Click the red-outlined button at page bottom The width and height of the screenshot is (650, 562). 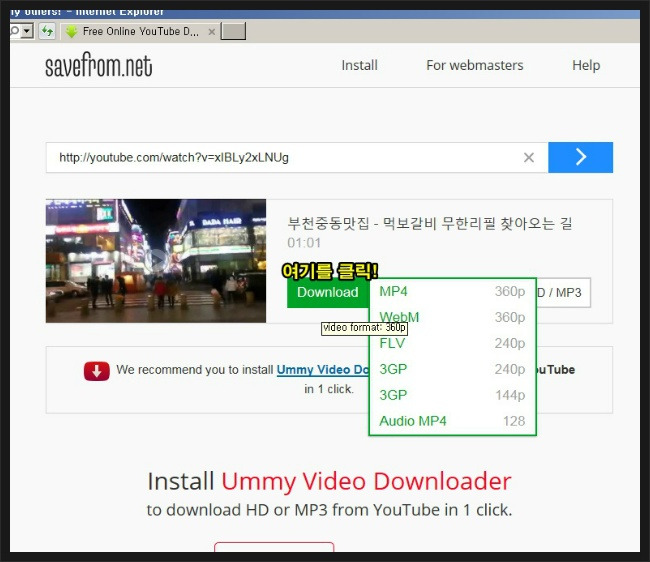274,547
